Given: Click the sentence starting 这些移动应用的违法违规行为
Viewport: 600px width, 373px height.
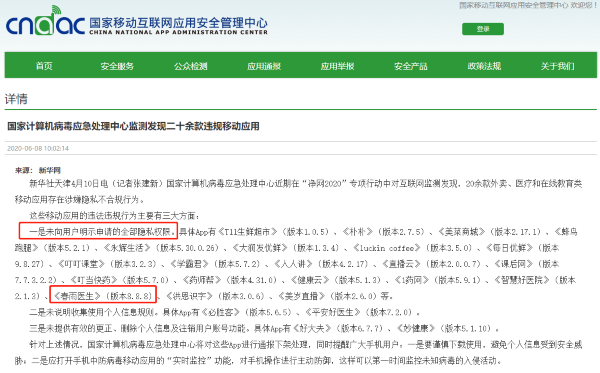Looking at the screenshot, I should (114, 215).
